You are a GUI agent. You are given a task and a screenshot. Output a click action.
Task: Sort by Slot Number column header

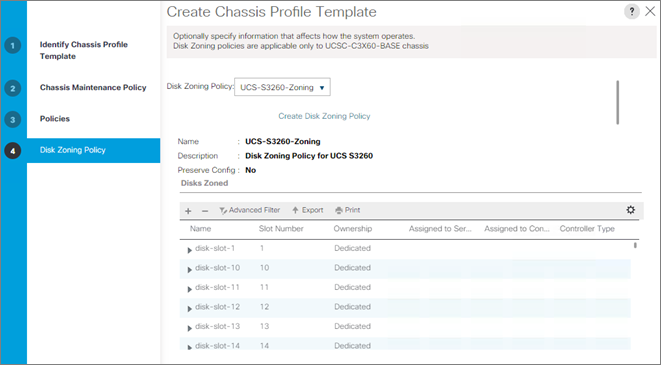click(x=281, y=229)
